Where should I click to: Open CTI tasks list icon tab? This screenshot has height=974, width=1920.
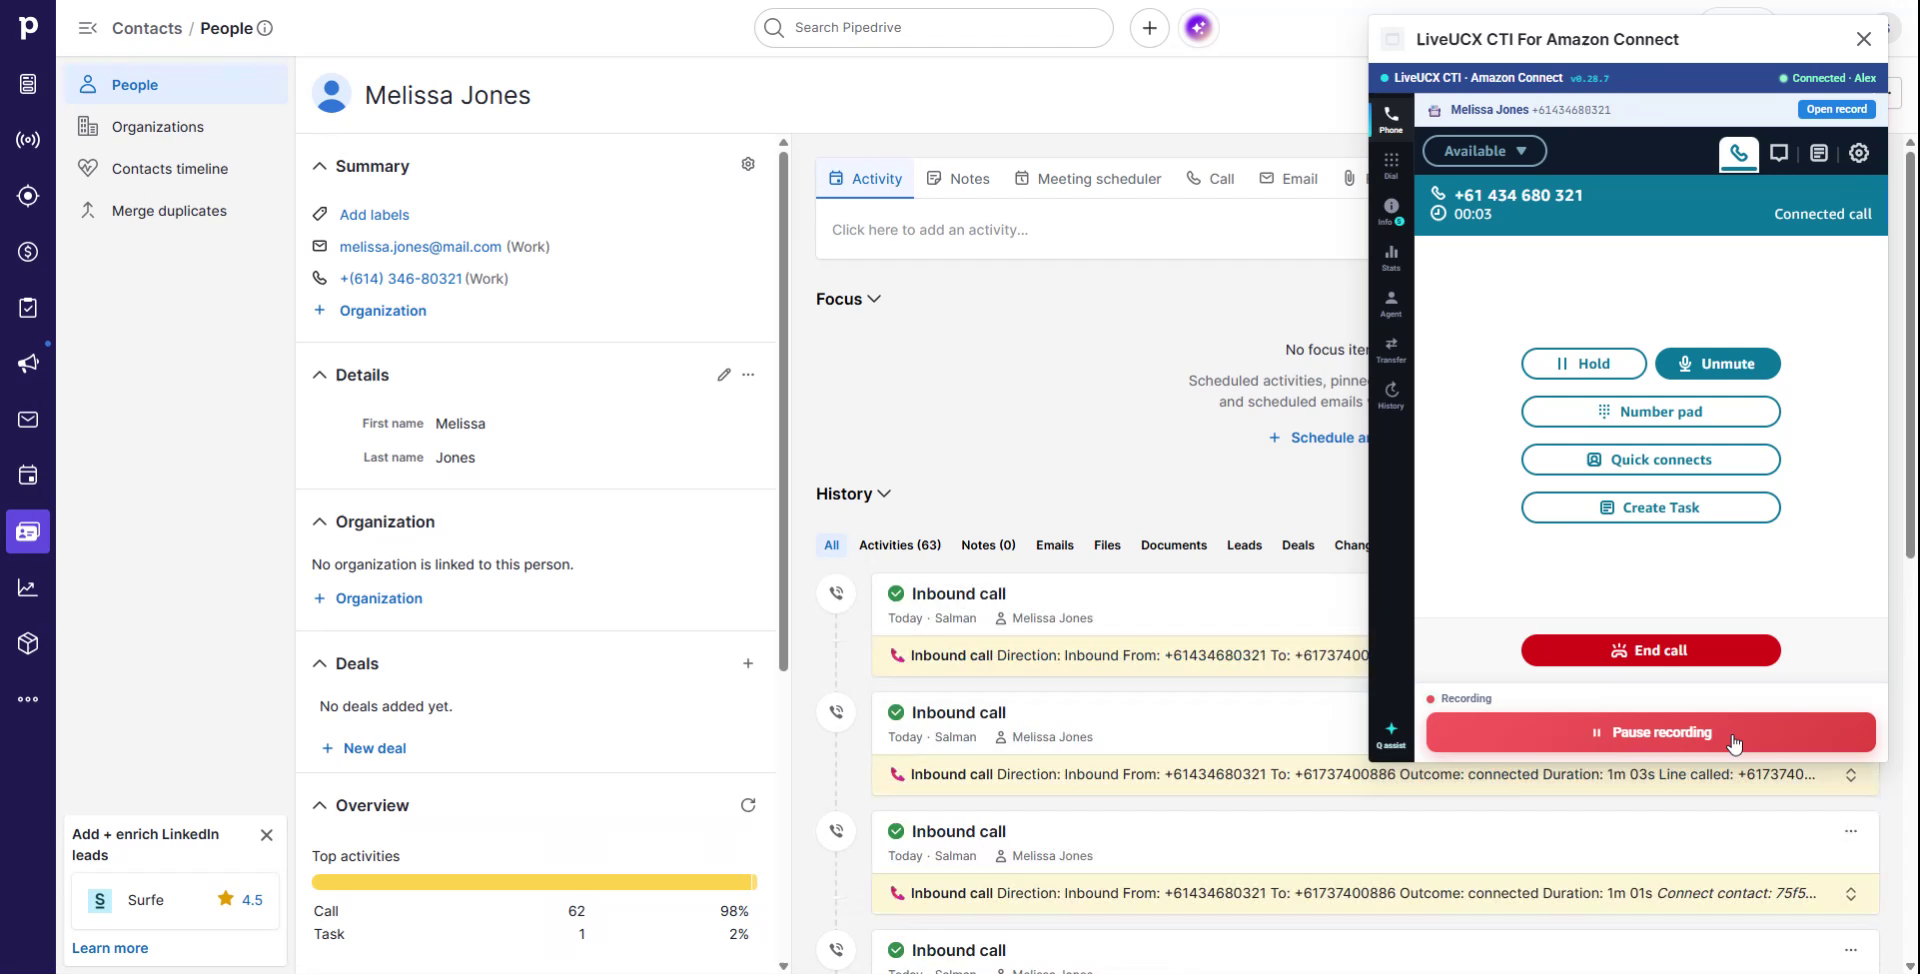point(1819,153)
